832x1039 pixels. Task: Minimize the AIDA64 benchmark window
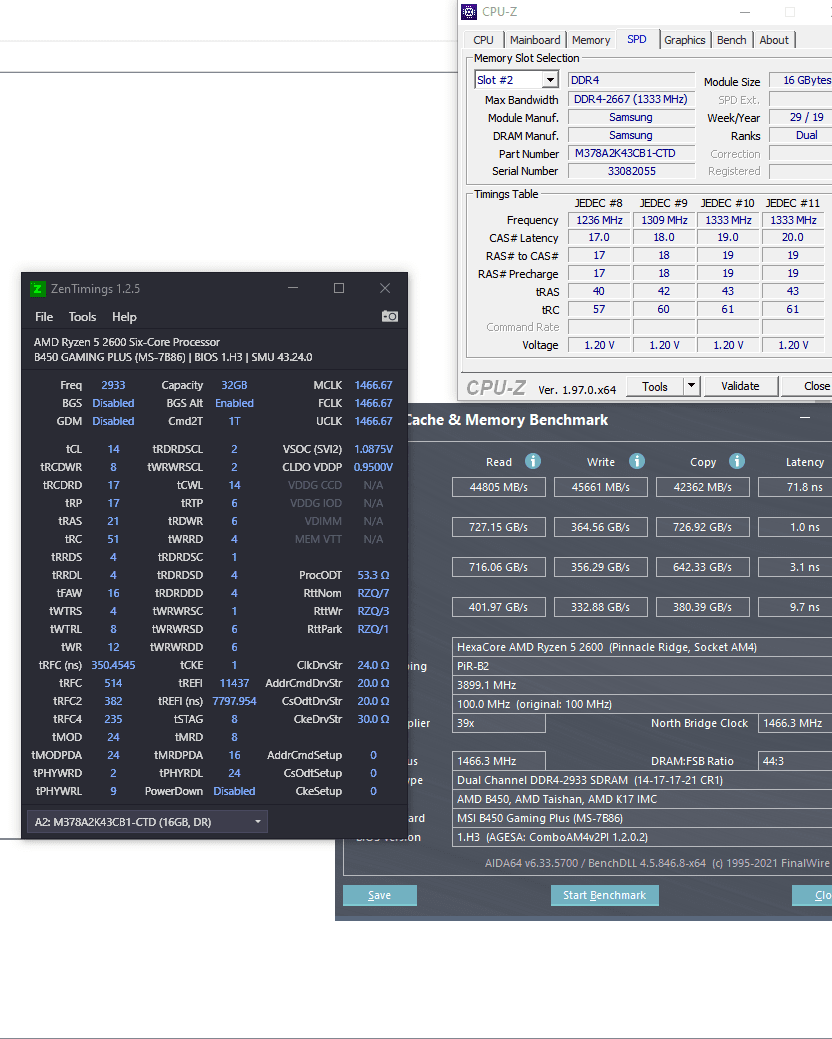(805, 417)
